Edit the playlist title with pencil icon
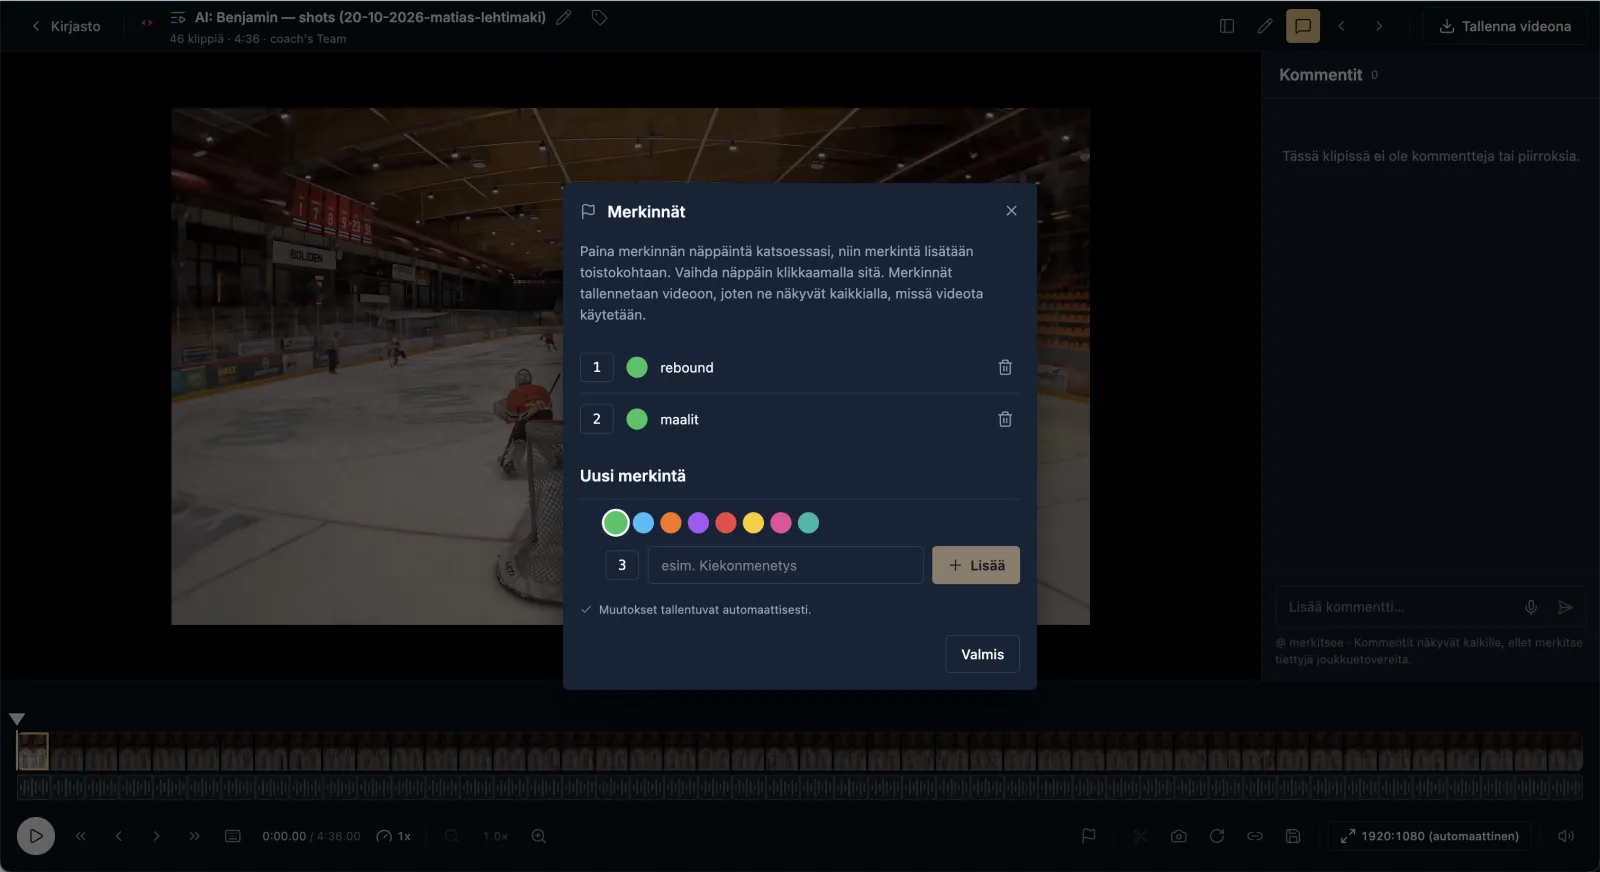 (x=564, y=17)
